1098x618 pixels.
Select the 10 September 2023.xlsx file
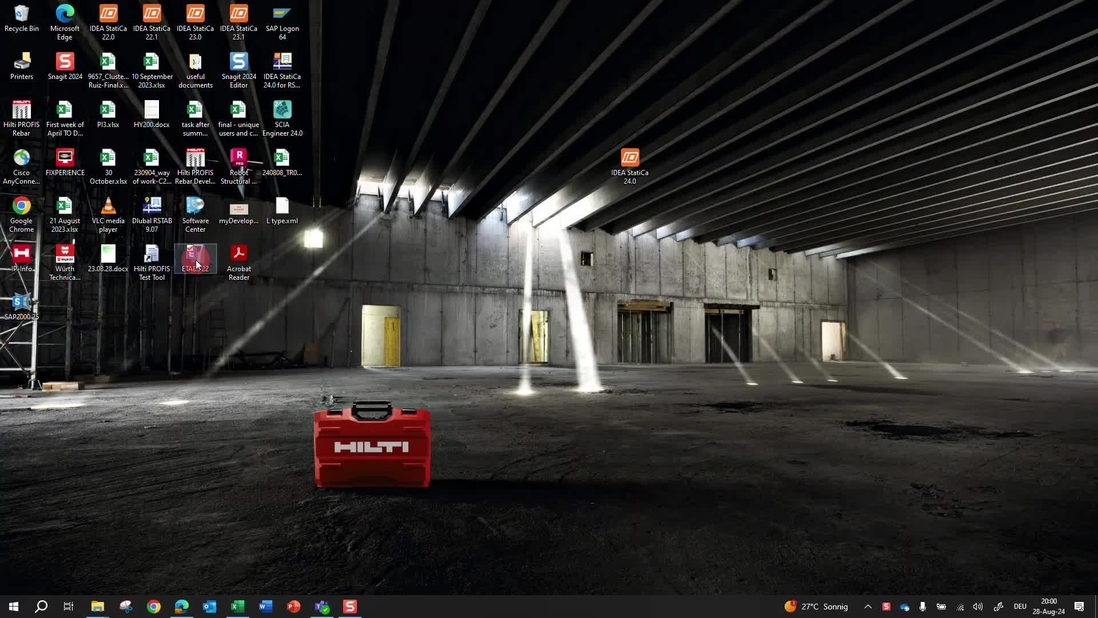[x=151, y=70]
